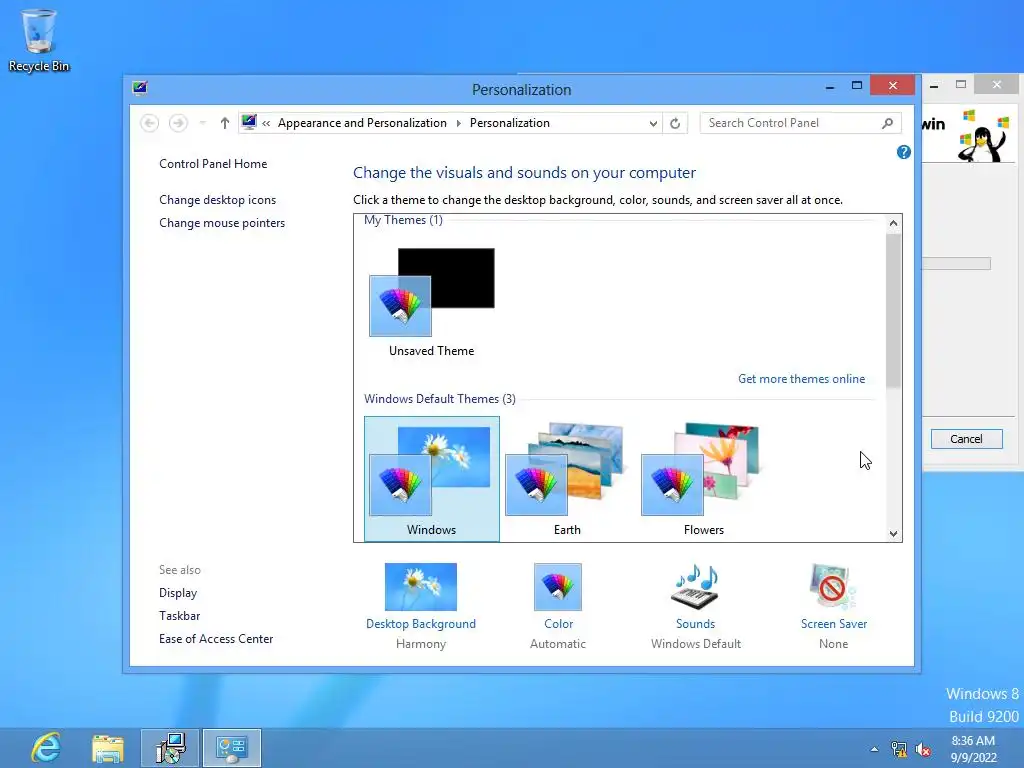Go back with the Back arrow

point(150,123)
